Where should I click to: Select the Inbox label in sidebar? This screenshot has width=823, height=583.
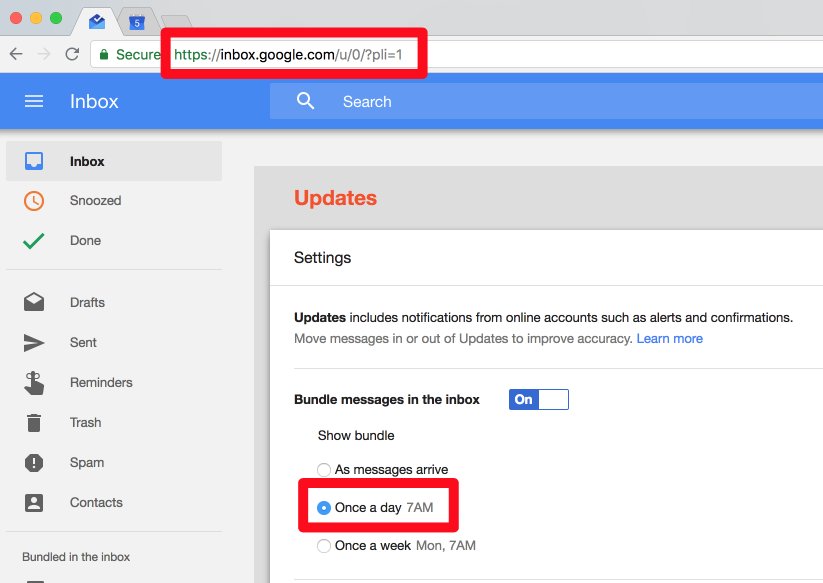(x=87, y=161)
